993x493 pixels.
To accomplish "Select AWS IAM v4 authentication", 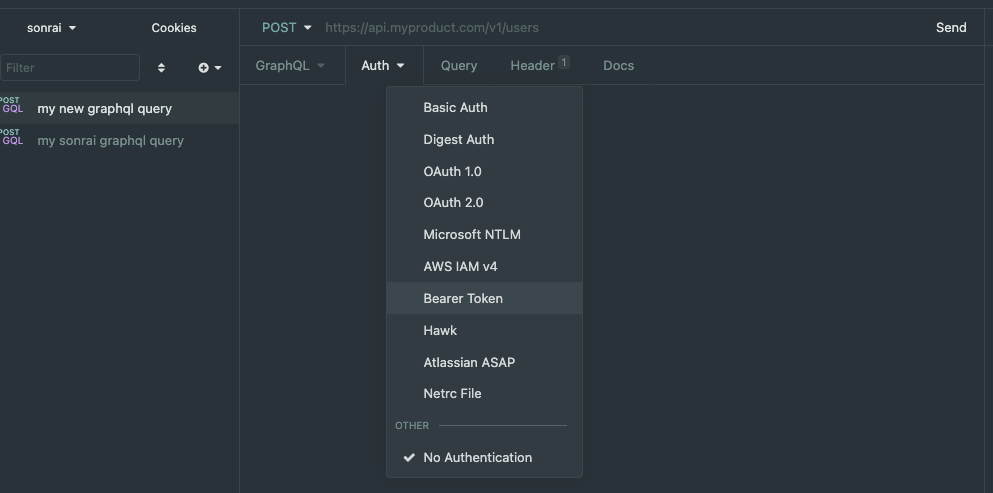I will (460, 266).
